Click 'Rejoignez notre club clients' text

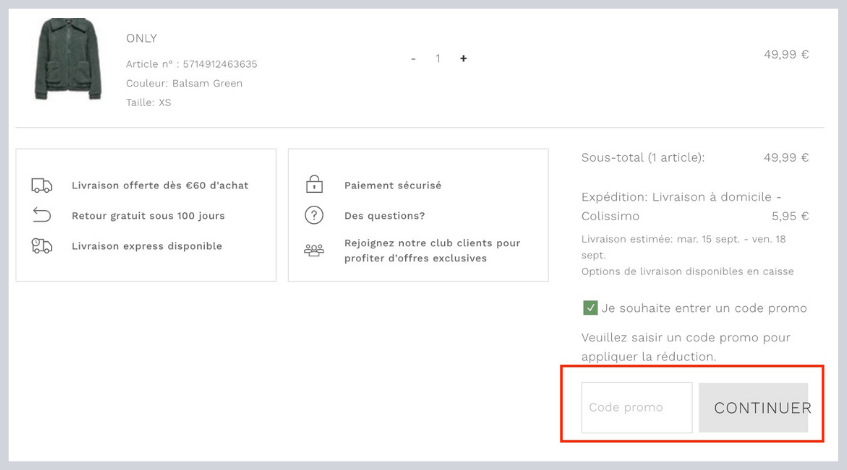point(432,243)
